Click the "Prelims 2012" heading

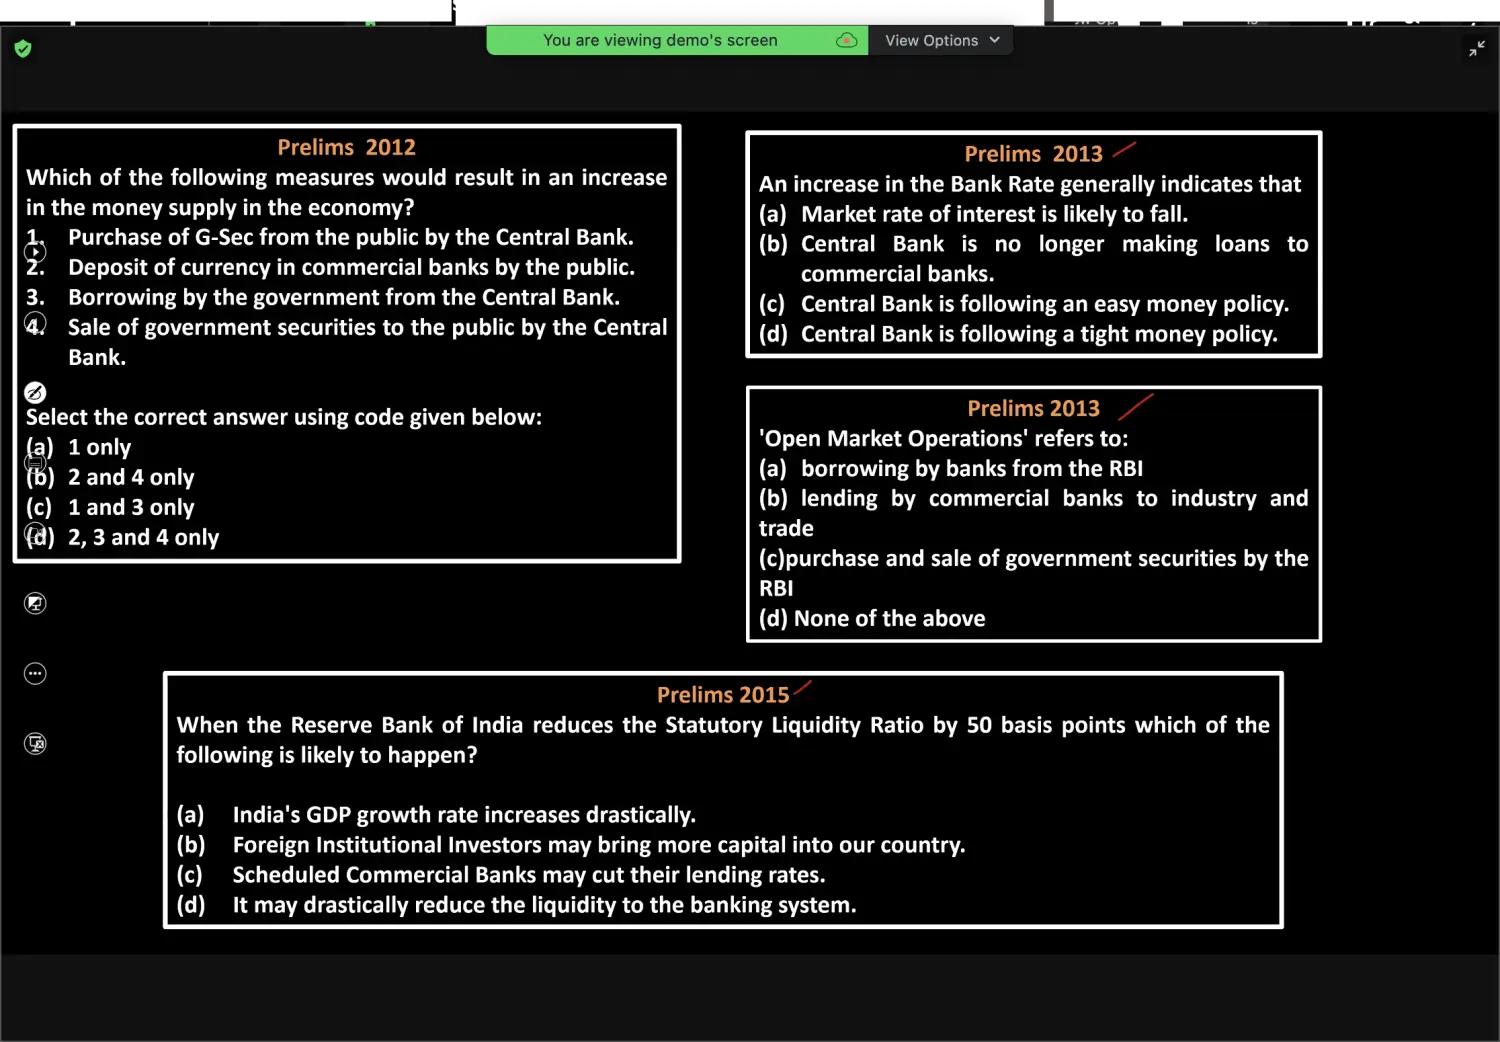(x=346, y=147)
